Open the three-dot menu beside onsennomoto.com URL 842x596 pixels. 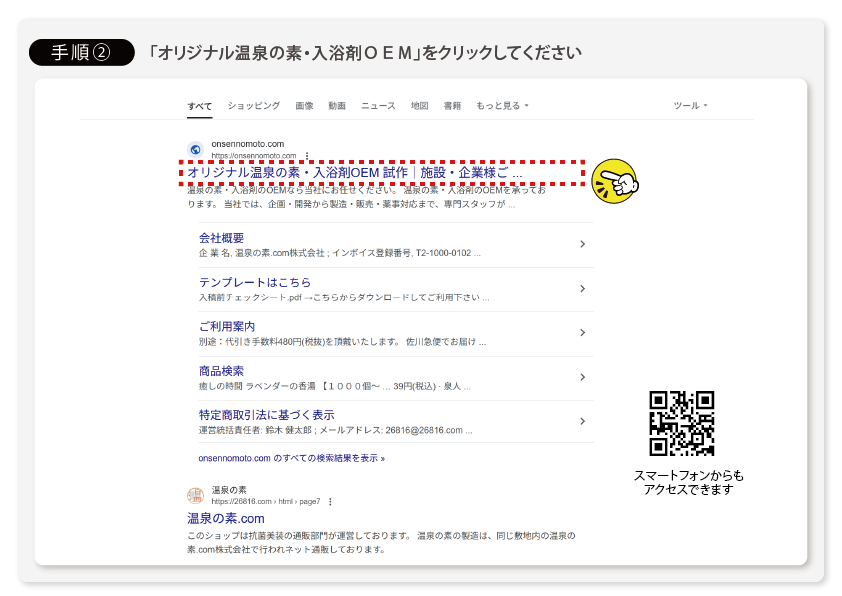click(307, 156)
